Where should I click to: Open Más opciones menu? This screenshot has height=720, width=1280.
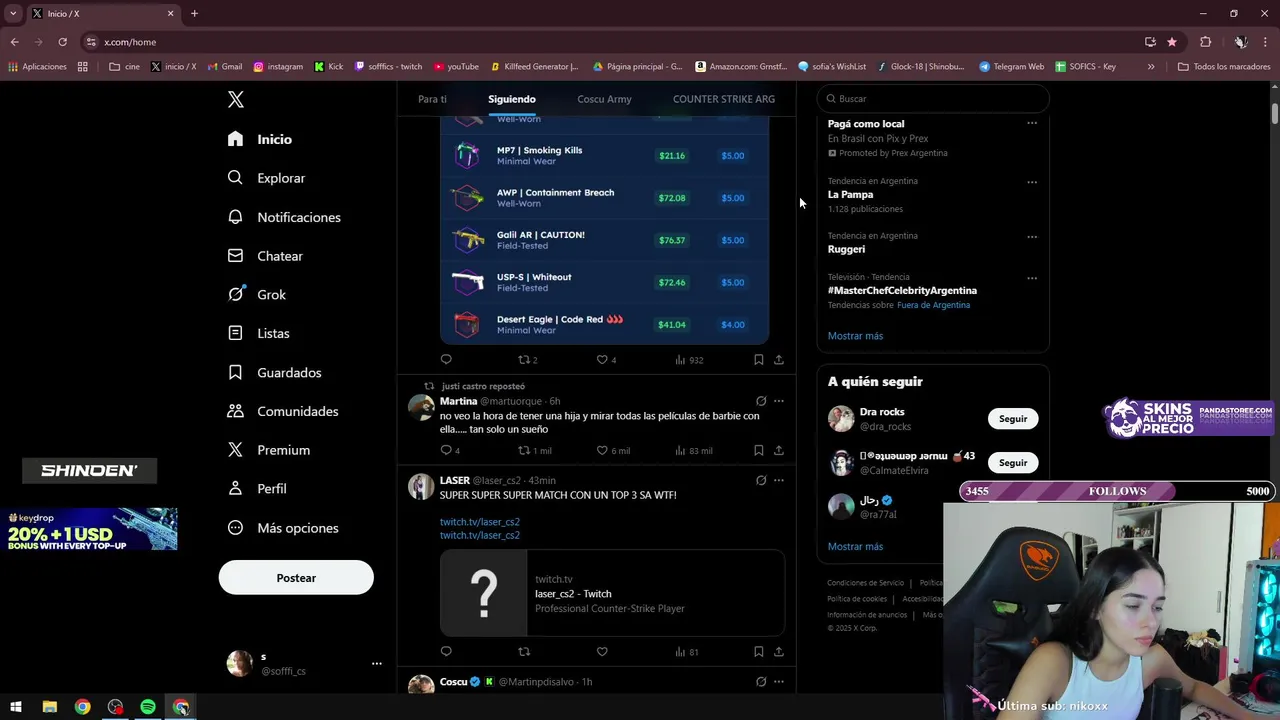tap(283, 528)
